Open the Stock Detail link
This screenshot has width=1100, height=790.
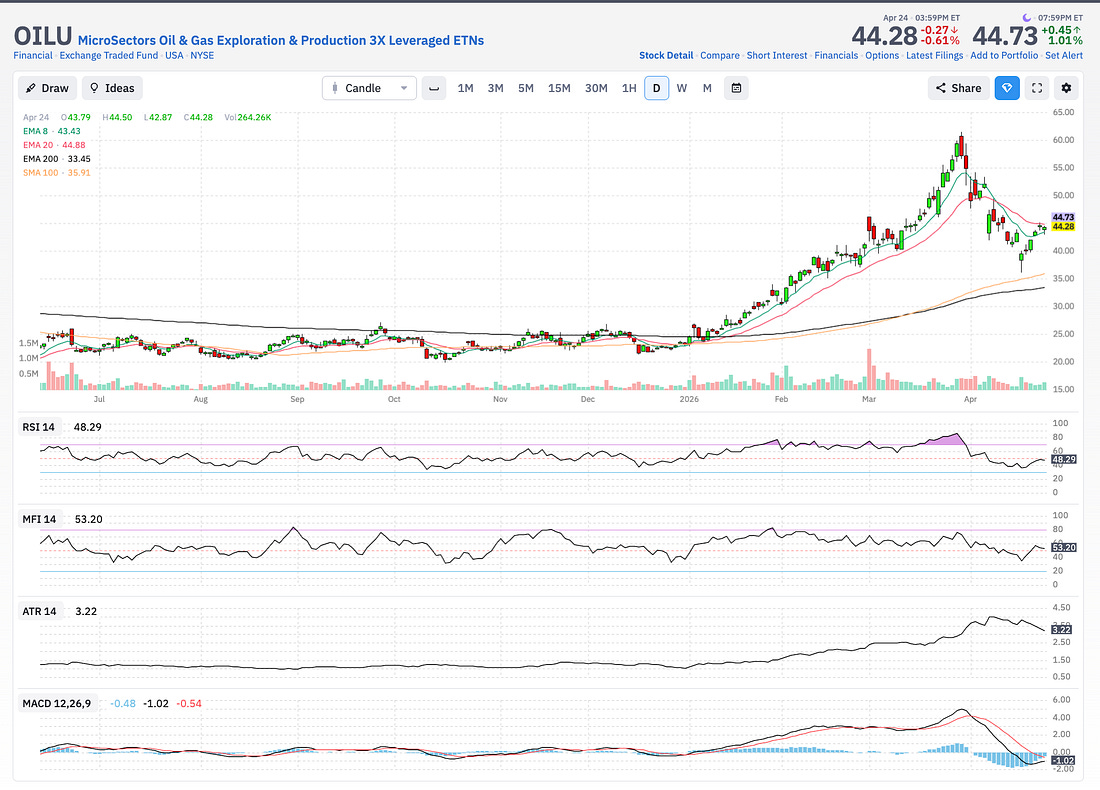click(x=666, y=55)
